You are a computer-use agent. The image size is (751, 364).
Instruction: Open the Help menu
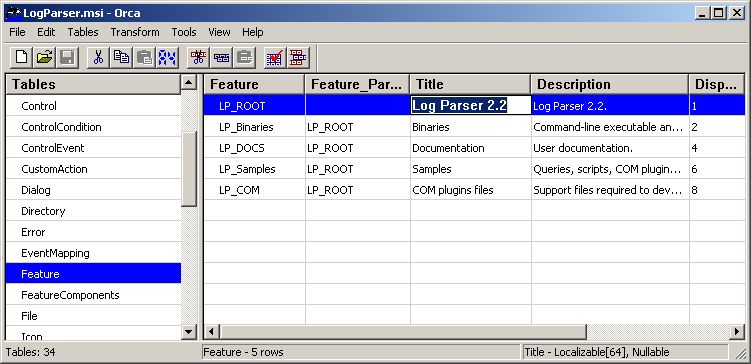pyautogui.click(x=252, y=32)
